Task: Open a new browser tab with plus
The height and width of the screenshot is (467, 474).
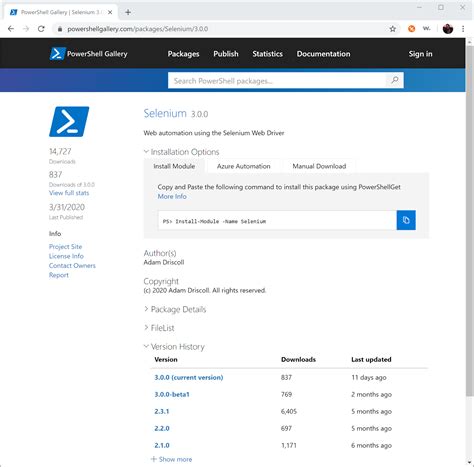Action: point(128,12)
